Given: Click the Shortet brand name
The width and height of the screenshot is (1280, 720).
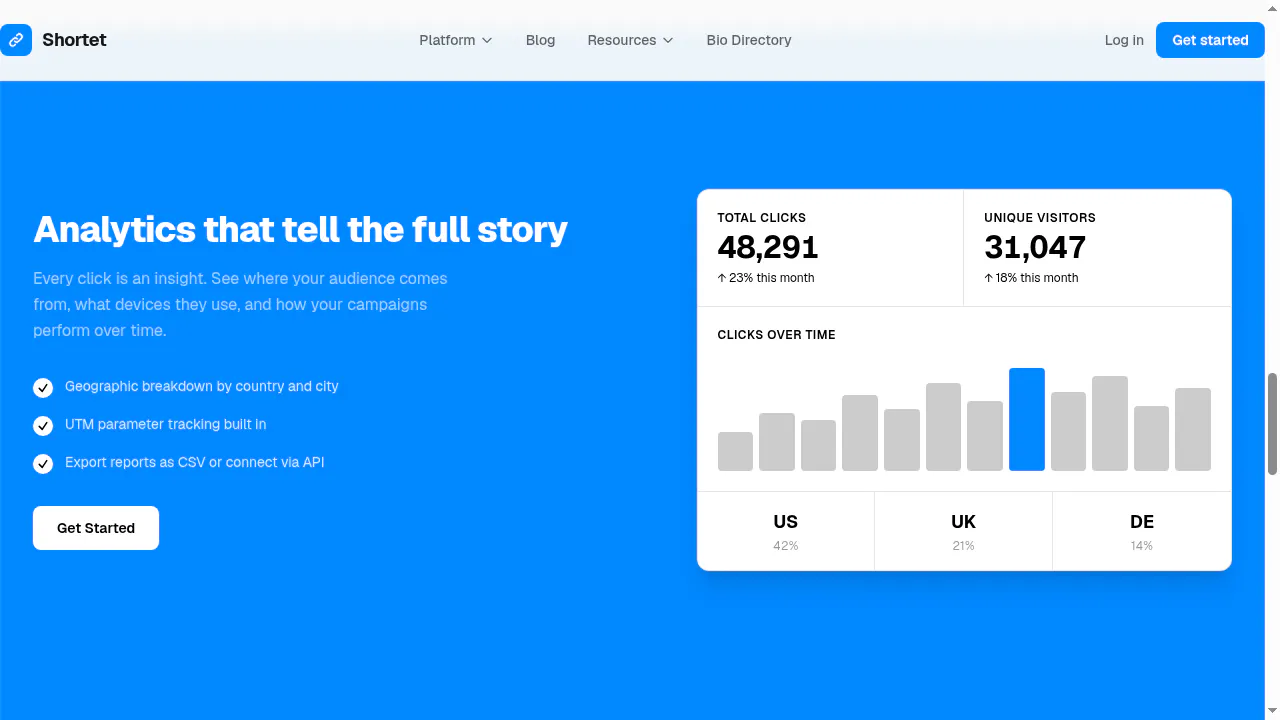Looking at the screenshot, I should click(74, 40).
